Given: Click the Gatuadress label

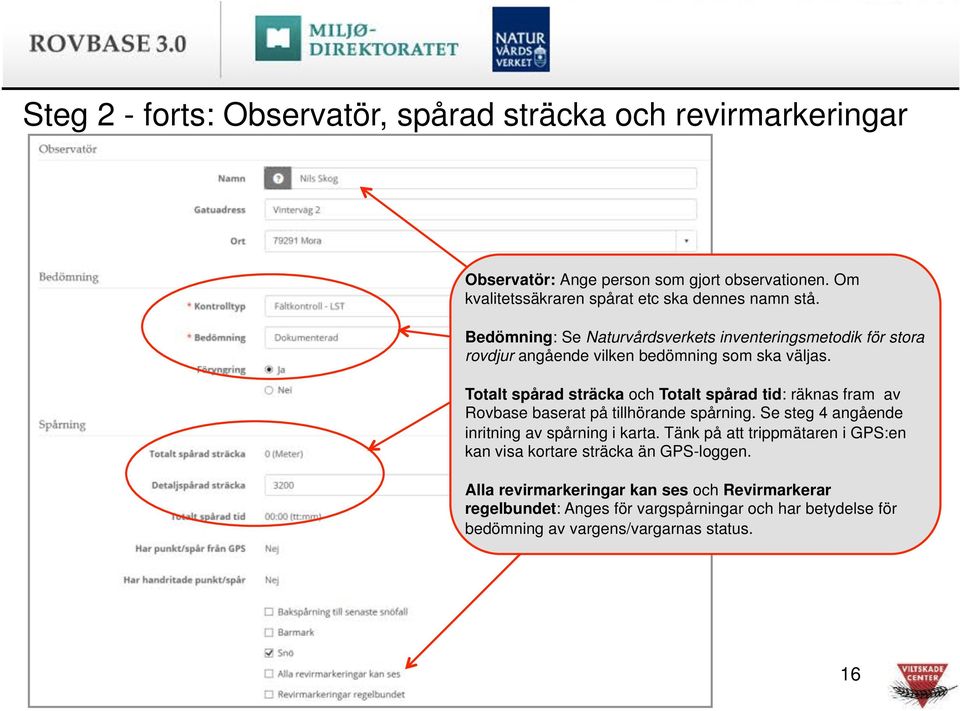Looking at the screenshot, I should click(x=220, y=209).
